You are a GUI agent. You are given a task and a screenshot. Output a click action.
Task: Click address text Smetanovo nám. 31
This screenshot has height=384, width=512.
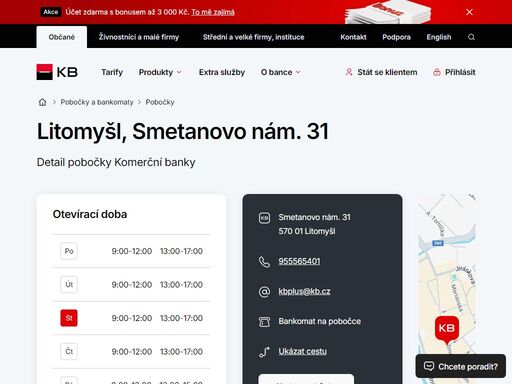tap(314, 217)
